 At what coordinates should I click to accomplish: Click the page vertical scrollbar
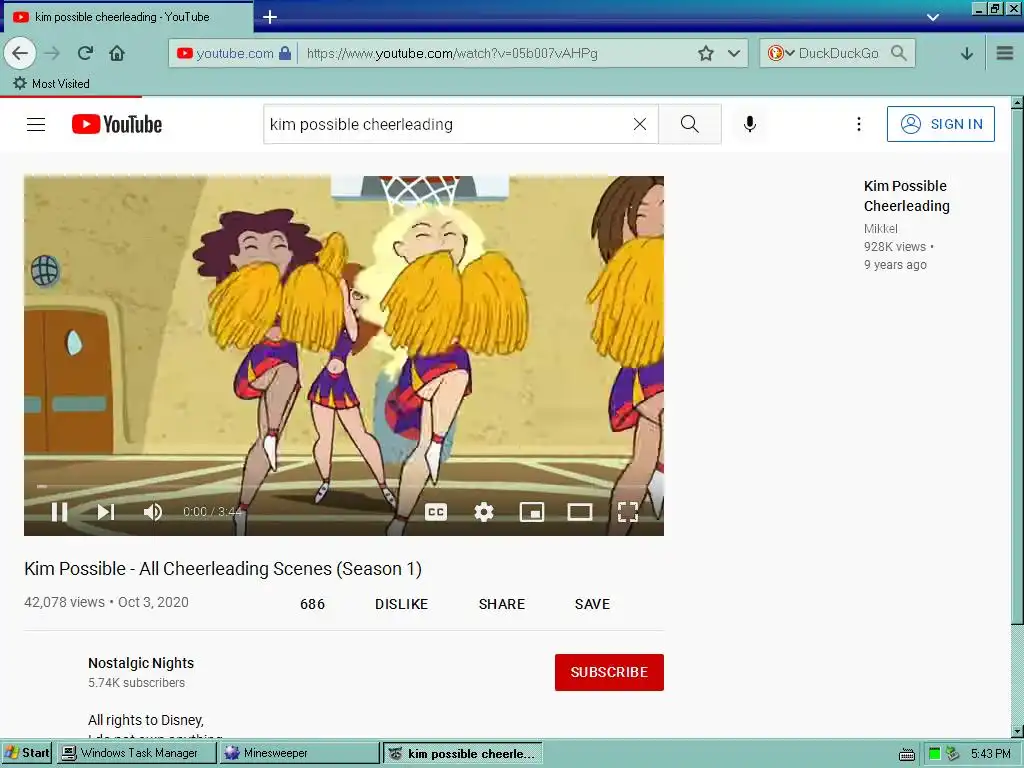(1017, 366)
